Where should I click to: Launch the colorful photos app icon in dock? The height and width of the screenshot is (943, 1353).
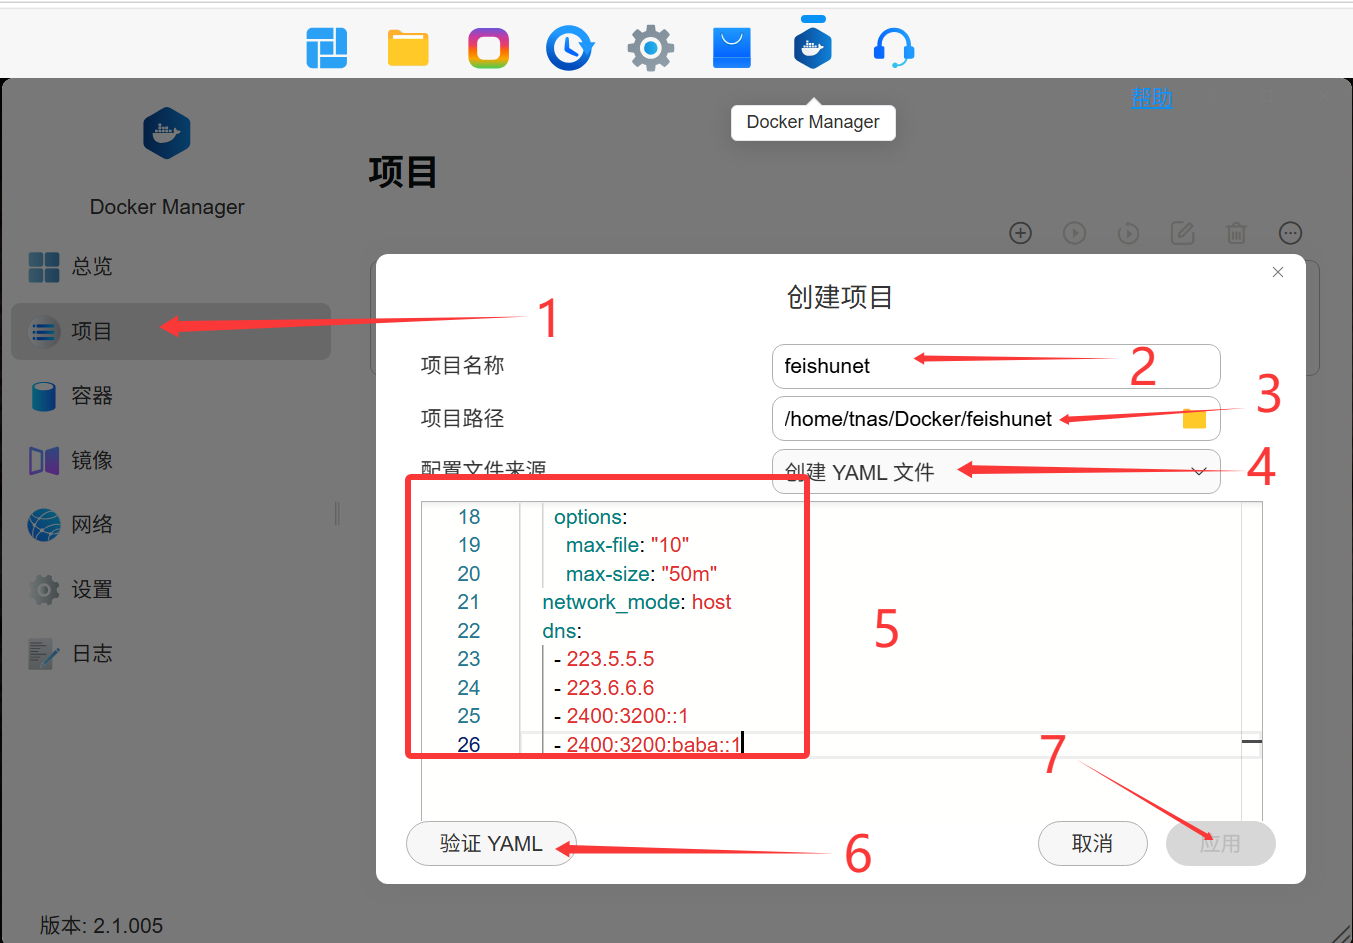[x=489, y=47]
